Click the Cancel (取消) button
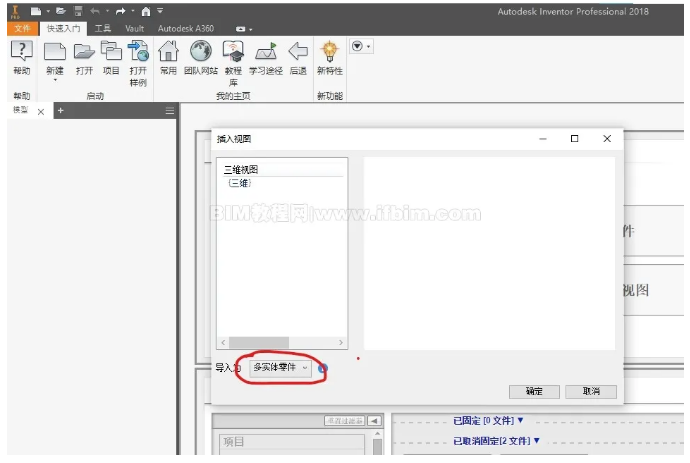The width and height of the screenshot is (690, 463). pos(591,391)
